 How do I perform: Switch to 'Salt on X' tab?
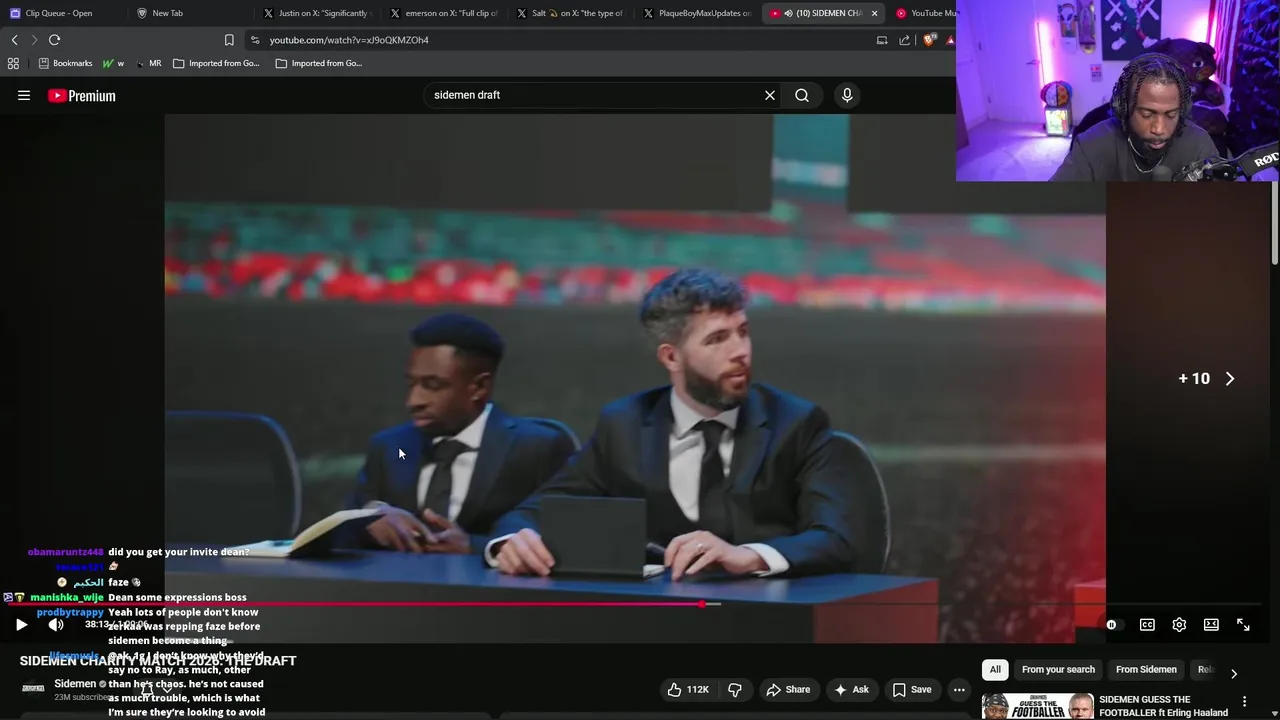(x=571, y=13)
